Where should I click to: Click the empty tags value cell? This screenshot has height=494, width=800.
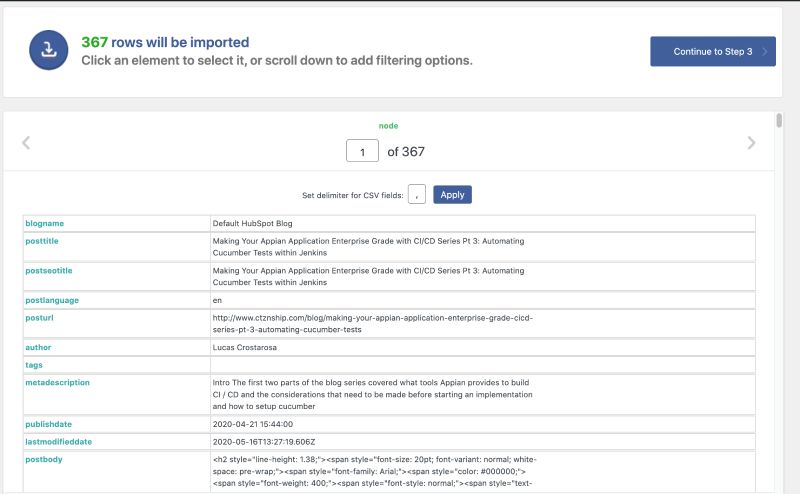tap(483, 365)
